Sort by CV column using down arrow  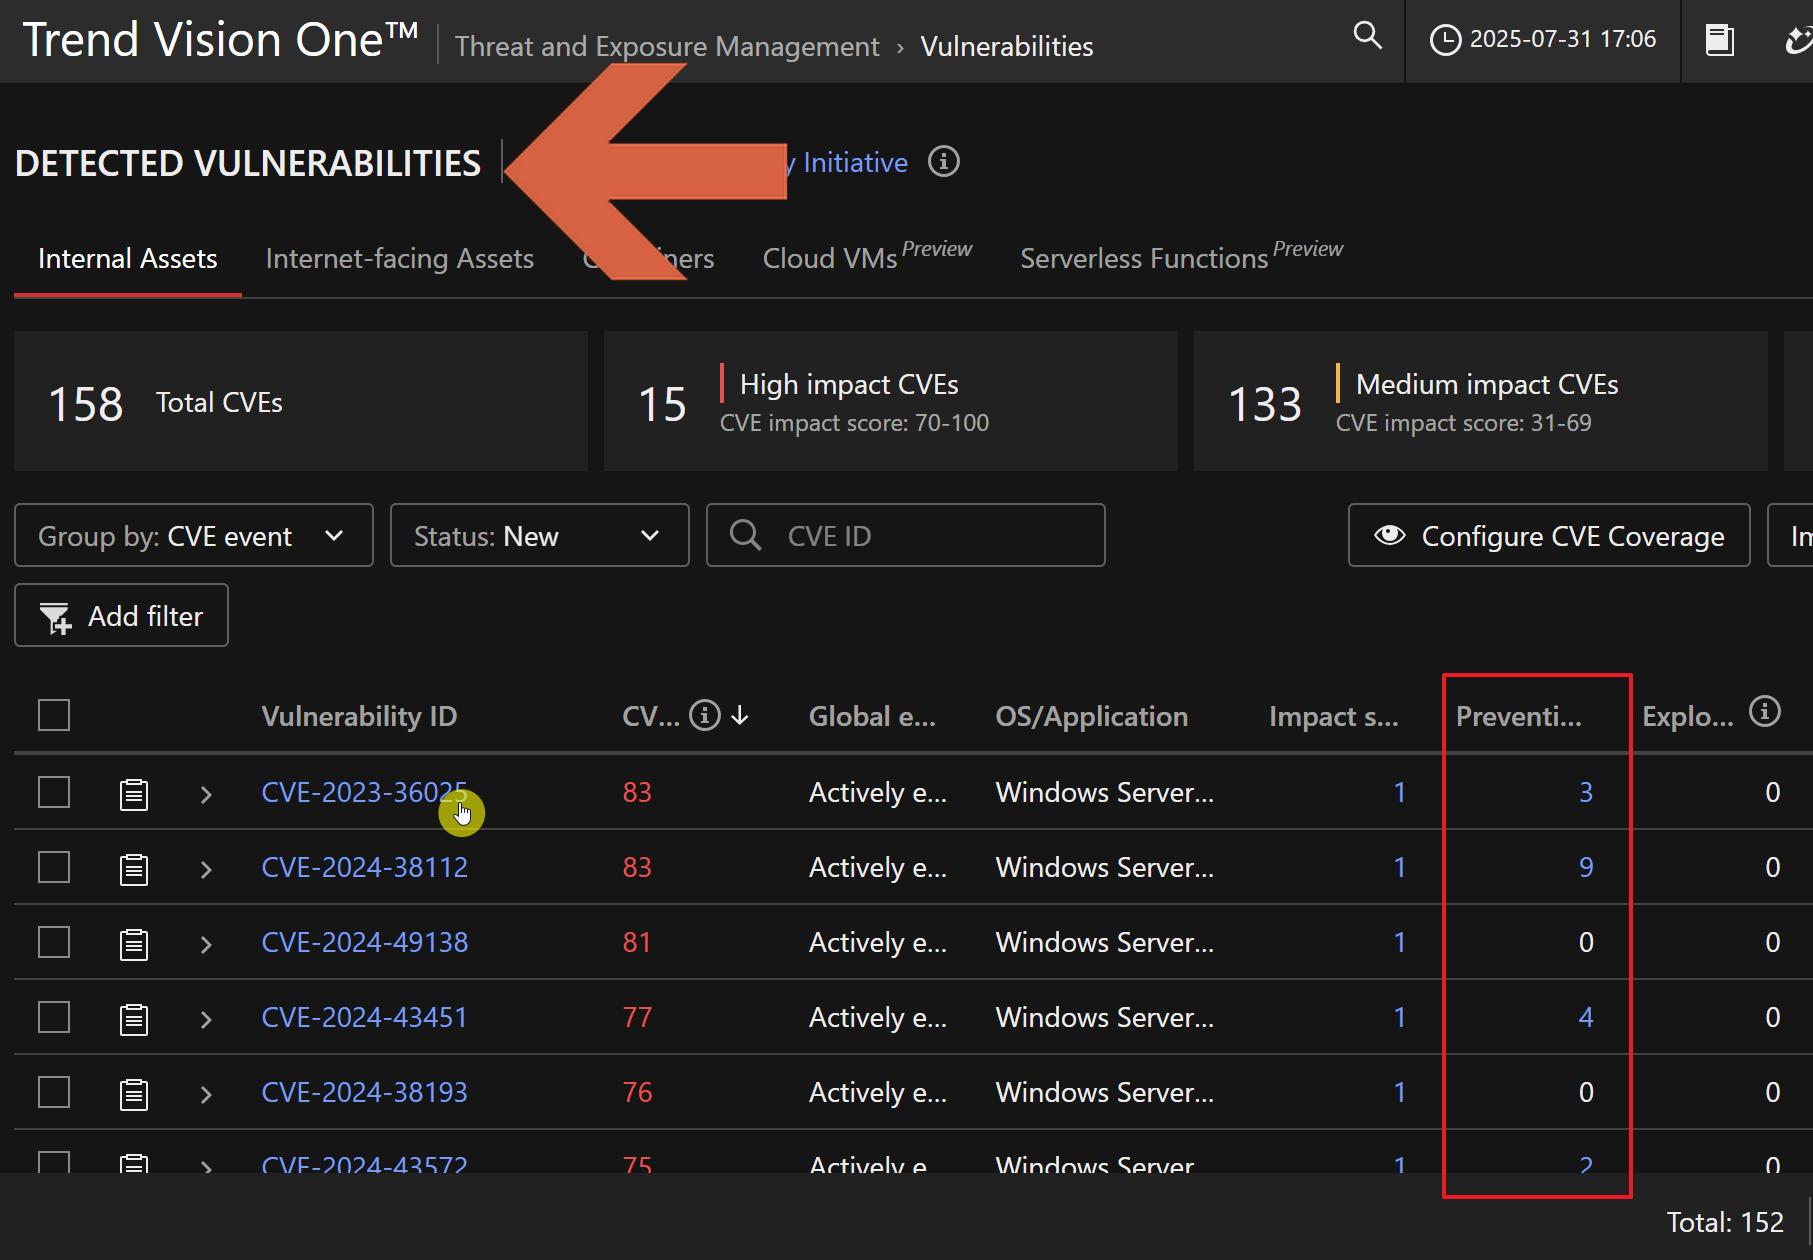[x=740, y=715]
